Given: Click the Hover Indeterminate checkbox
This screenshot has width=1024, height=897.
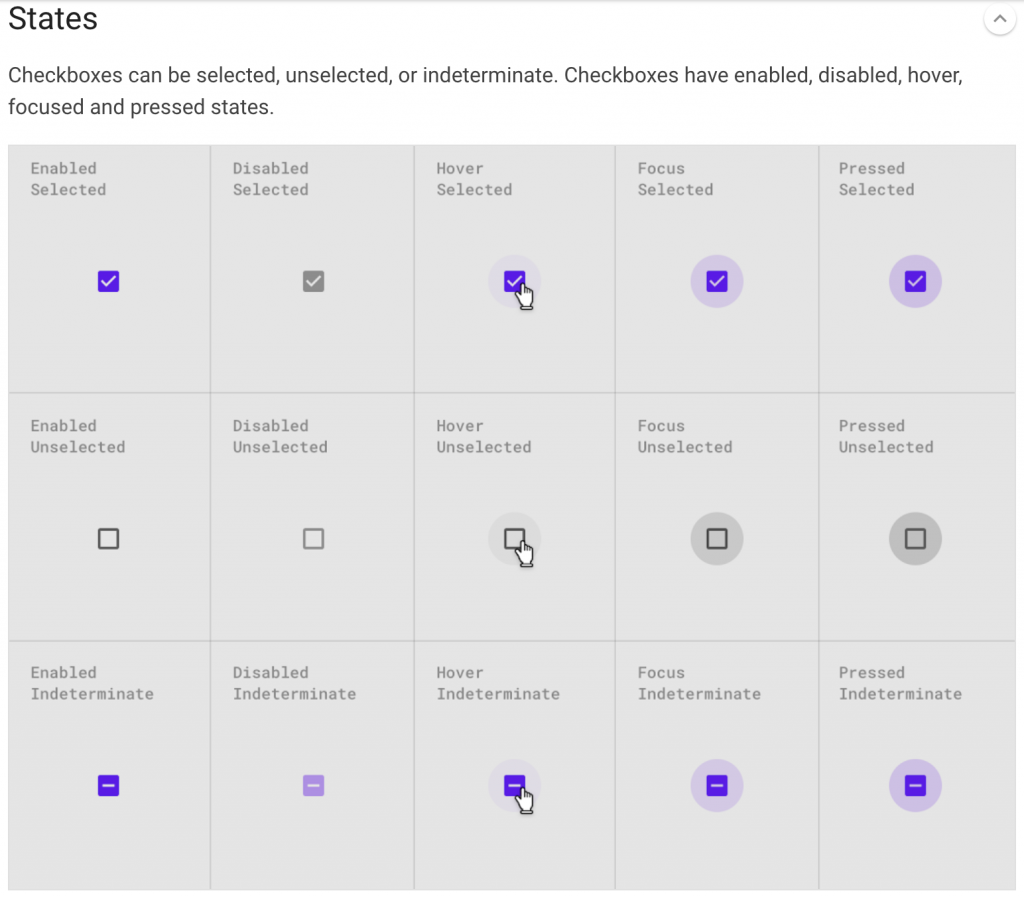Looking at the screenshot, I should pyautogui.click(x=515, y=785).
